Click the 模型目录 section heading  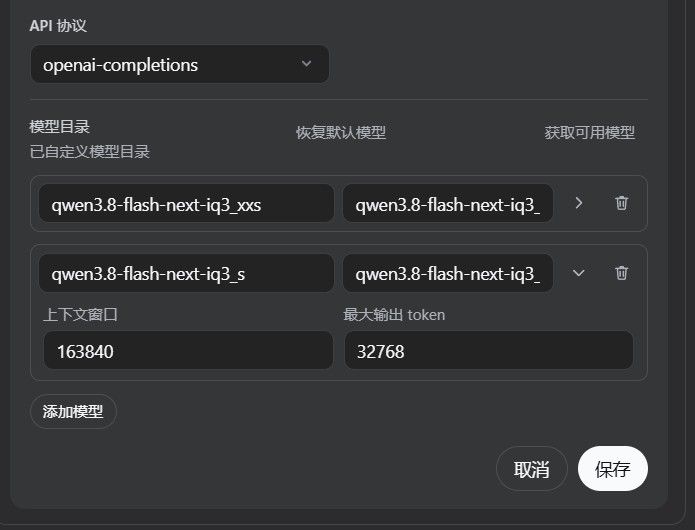pyautogui.click(x=59, y=127)
